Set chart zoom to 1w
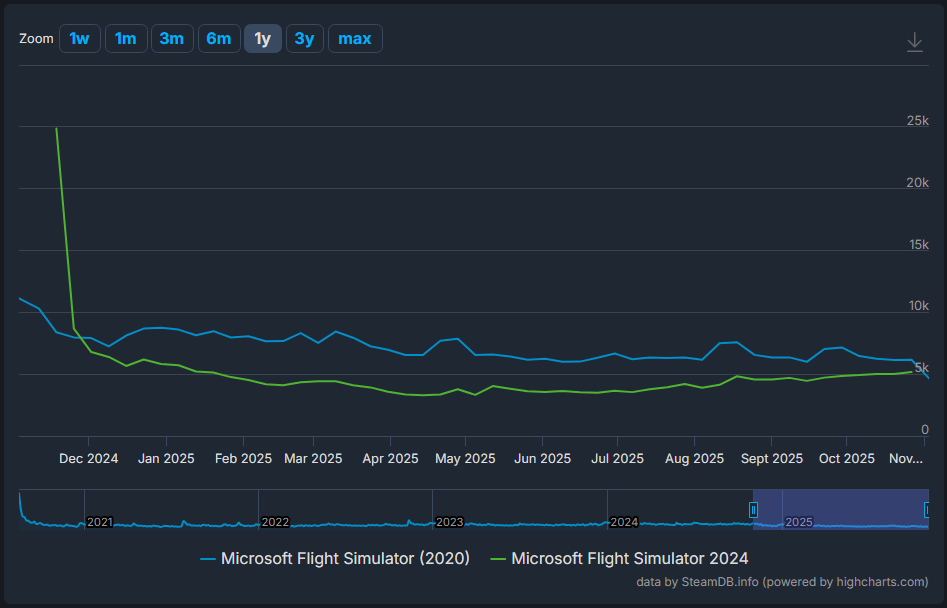 79,39
